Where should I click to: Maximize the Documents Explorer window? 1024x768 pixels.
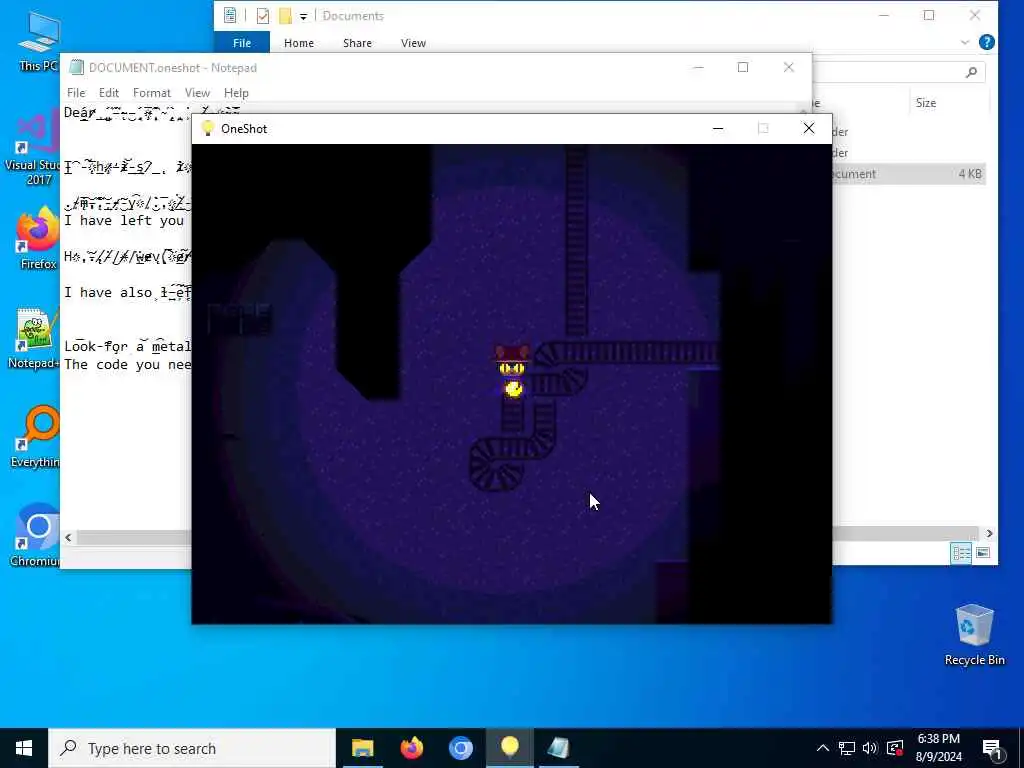coord(929,15)
